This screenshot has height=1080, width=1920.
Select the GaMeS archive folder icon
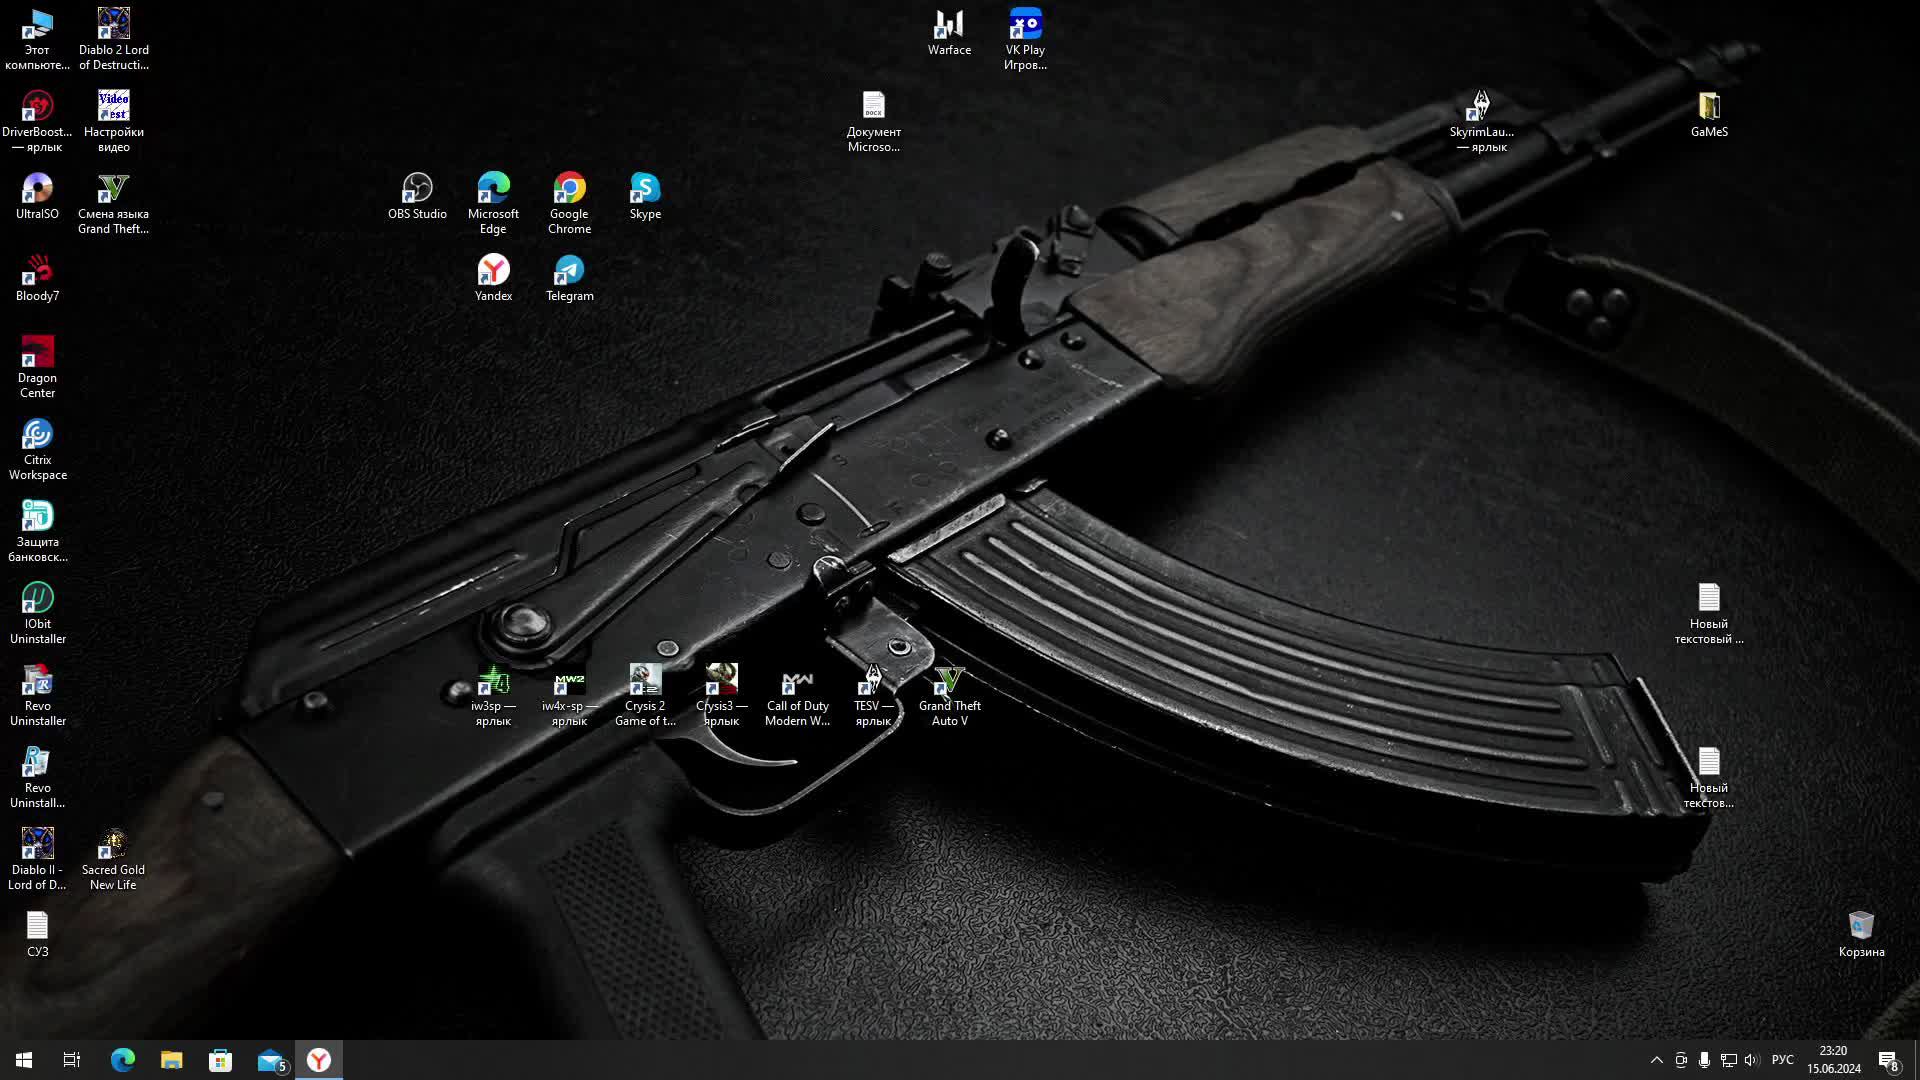point(1709,115)
